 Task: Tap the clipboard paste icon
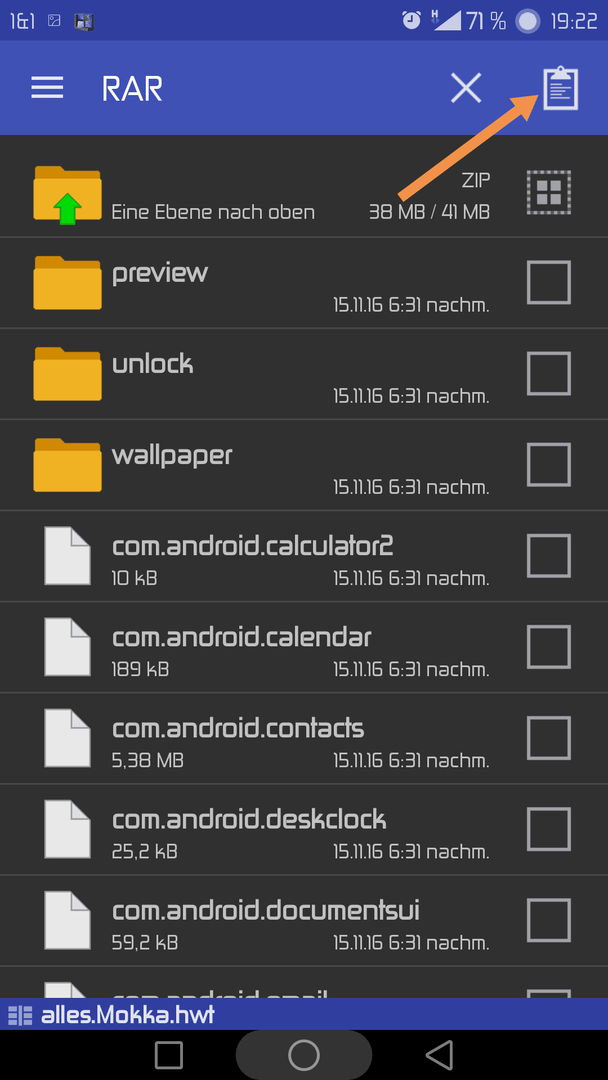click(560, 88)
